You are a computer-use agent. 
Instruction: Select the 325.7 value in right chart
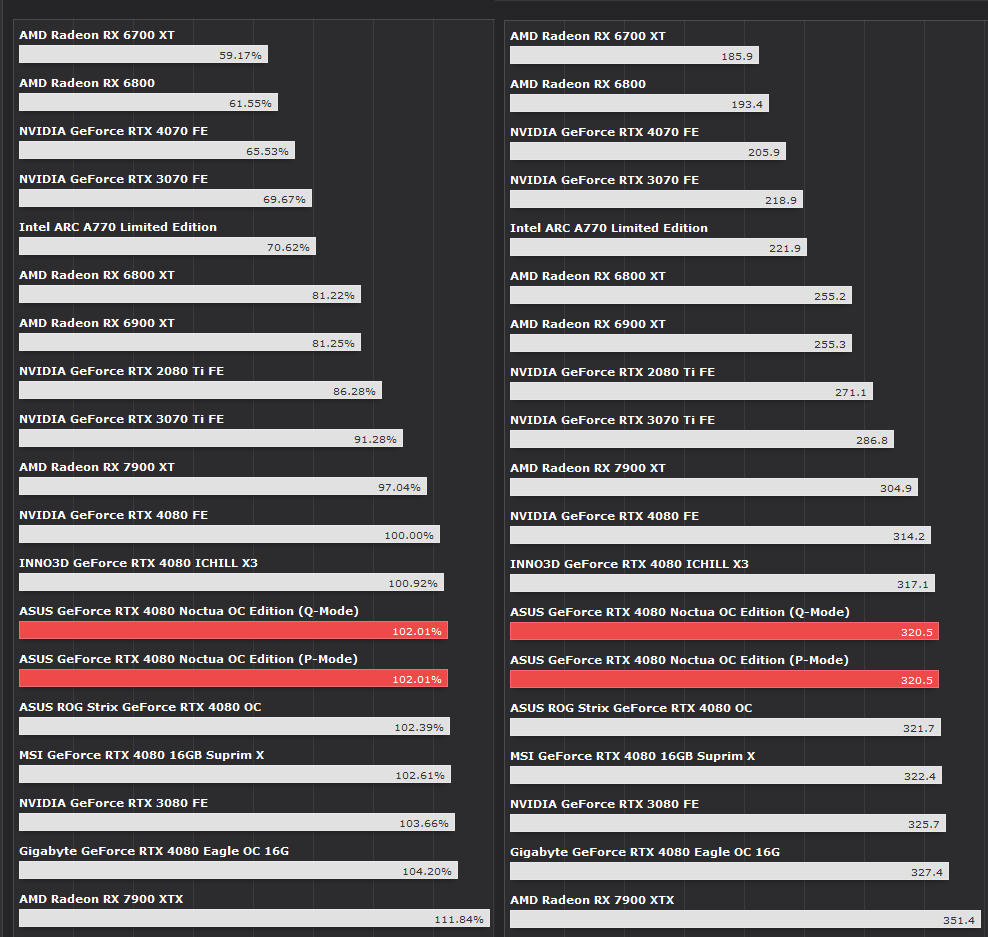click(923, 824)
